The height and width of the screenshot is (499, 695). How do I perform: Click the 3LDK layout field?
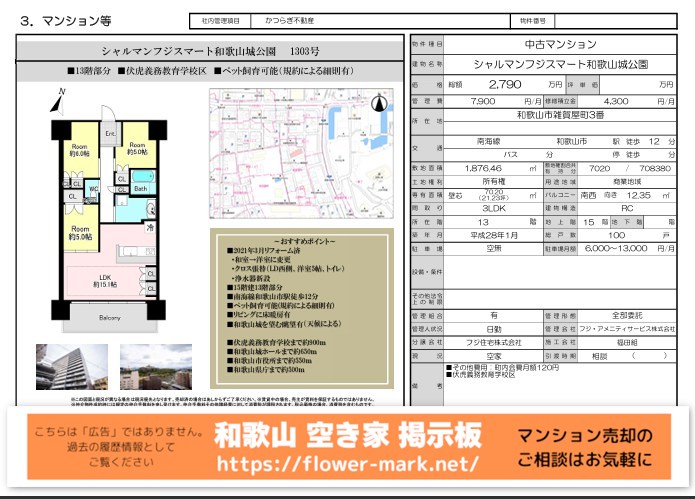point(496,208)
